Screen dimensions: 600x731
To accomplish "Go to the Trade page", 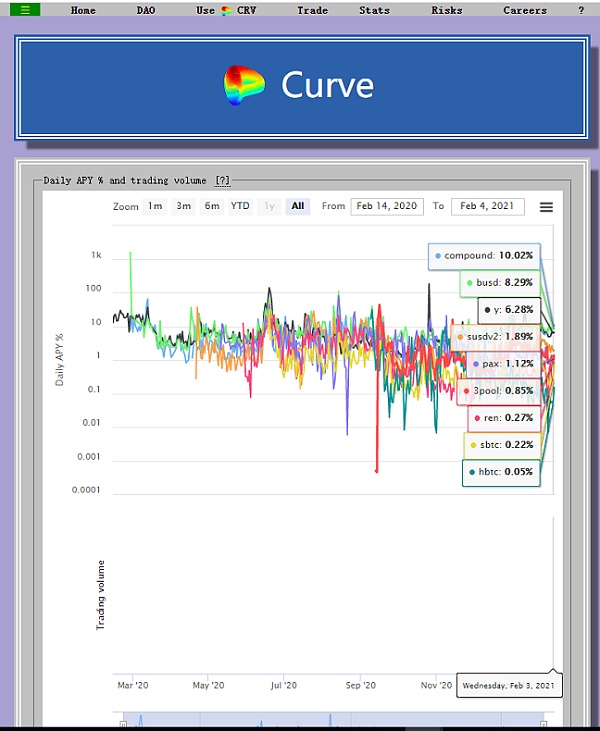I will 312,10.
